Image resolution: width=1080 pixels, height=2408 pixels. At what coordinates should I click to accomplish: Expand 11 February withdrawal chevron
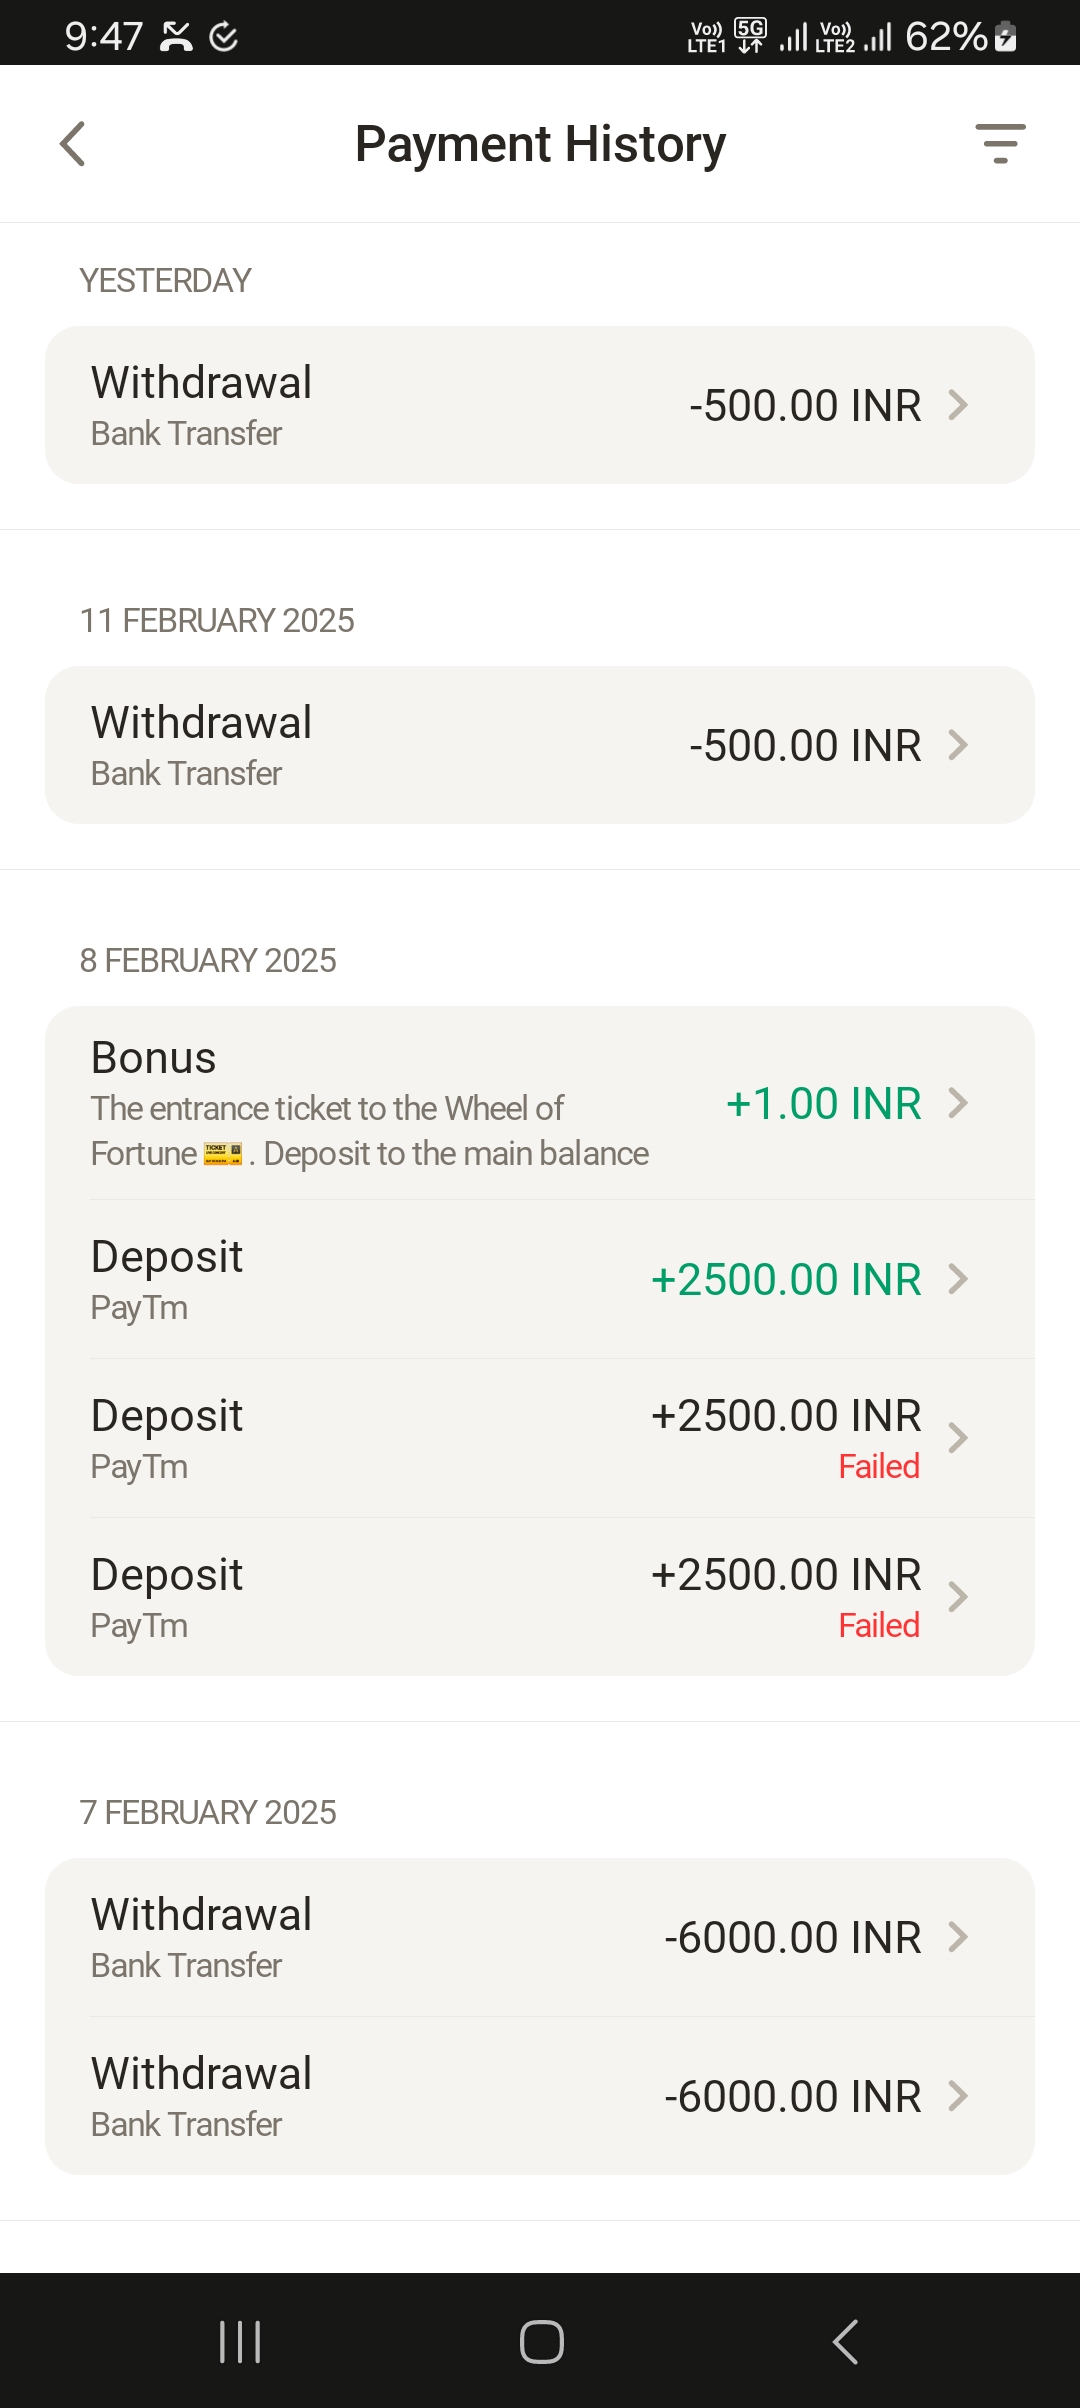[958, 745]
